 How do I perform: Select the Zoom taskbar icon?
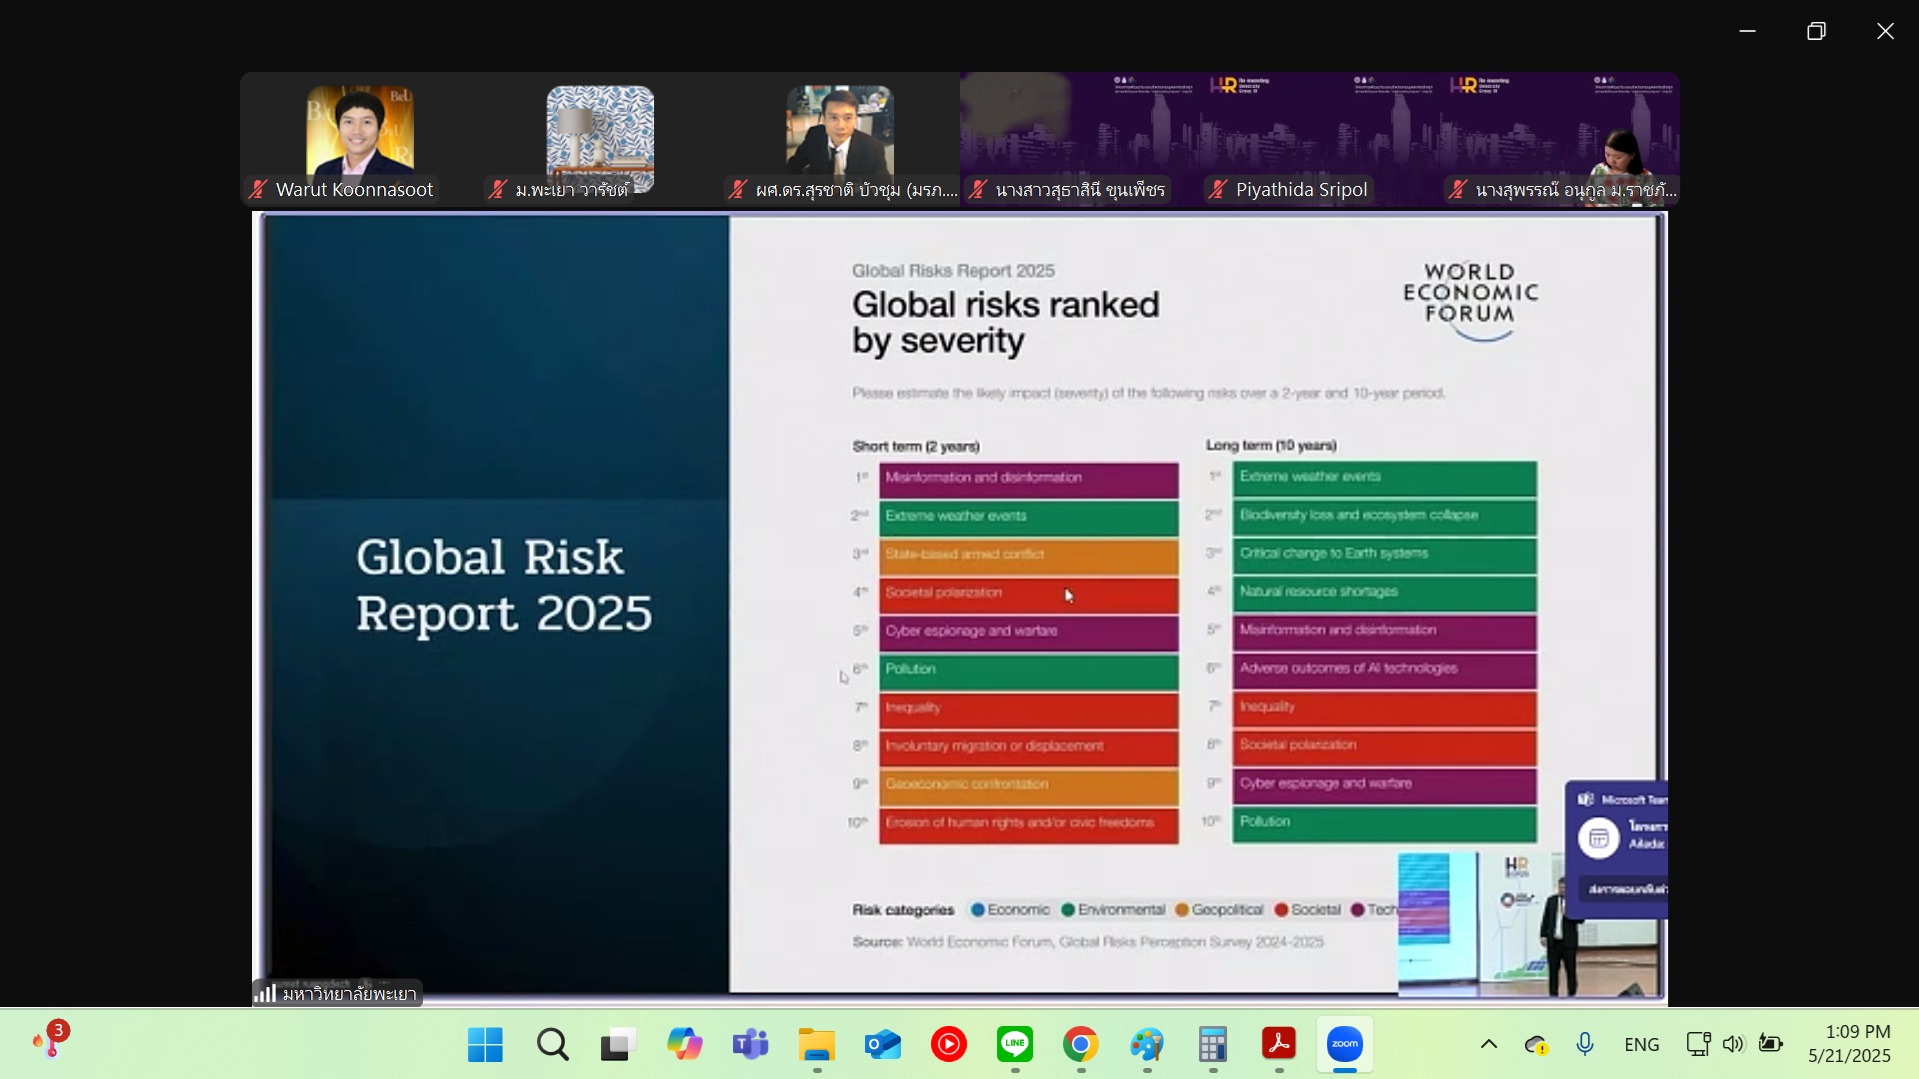point(1345,1045)
